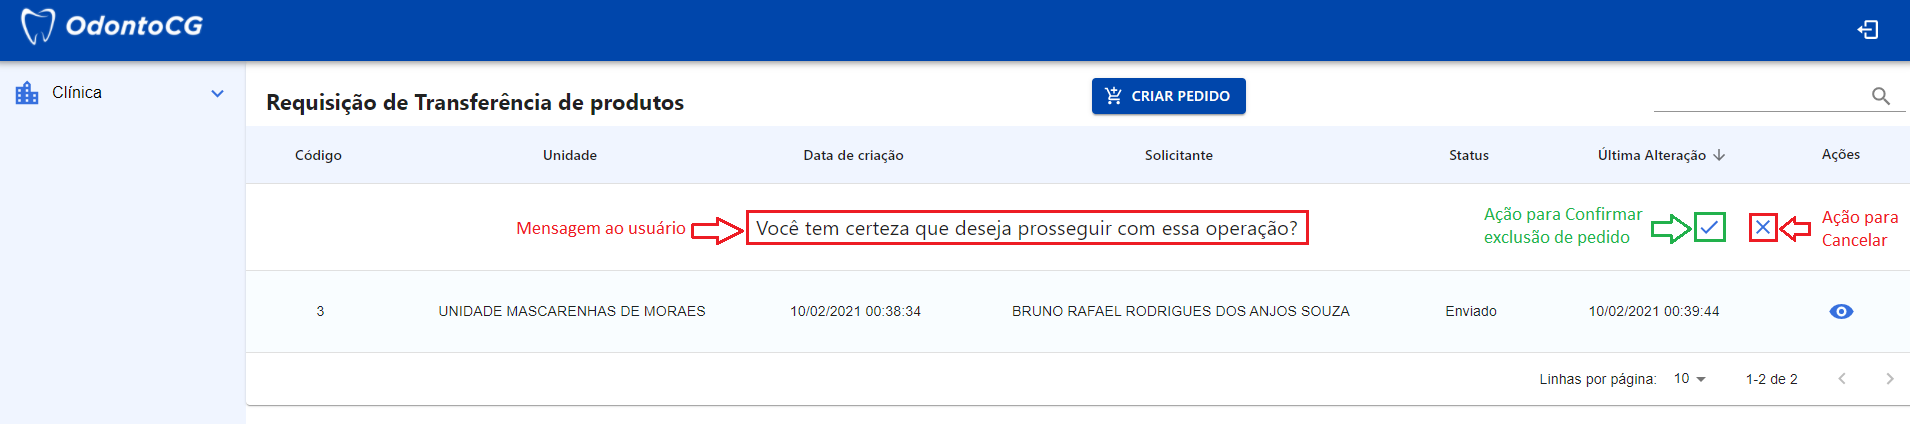Sort table by Unidade column header
The image size is (1910, 424).
click(x=570, y=155)
